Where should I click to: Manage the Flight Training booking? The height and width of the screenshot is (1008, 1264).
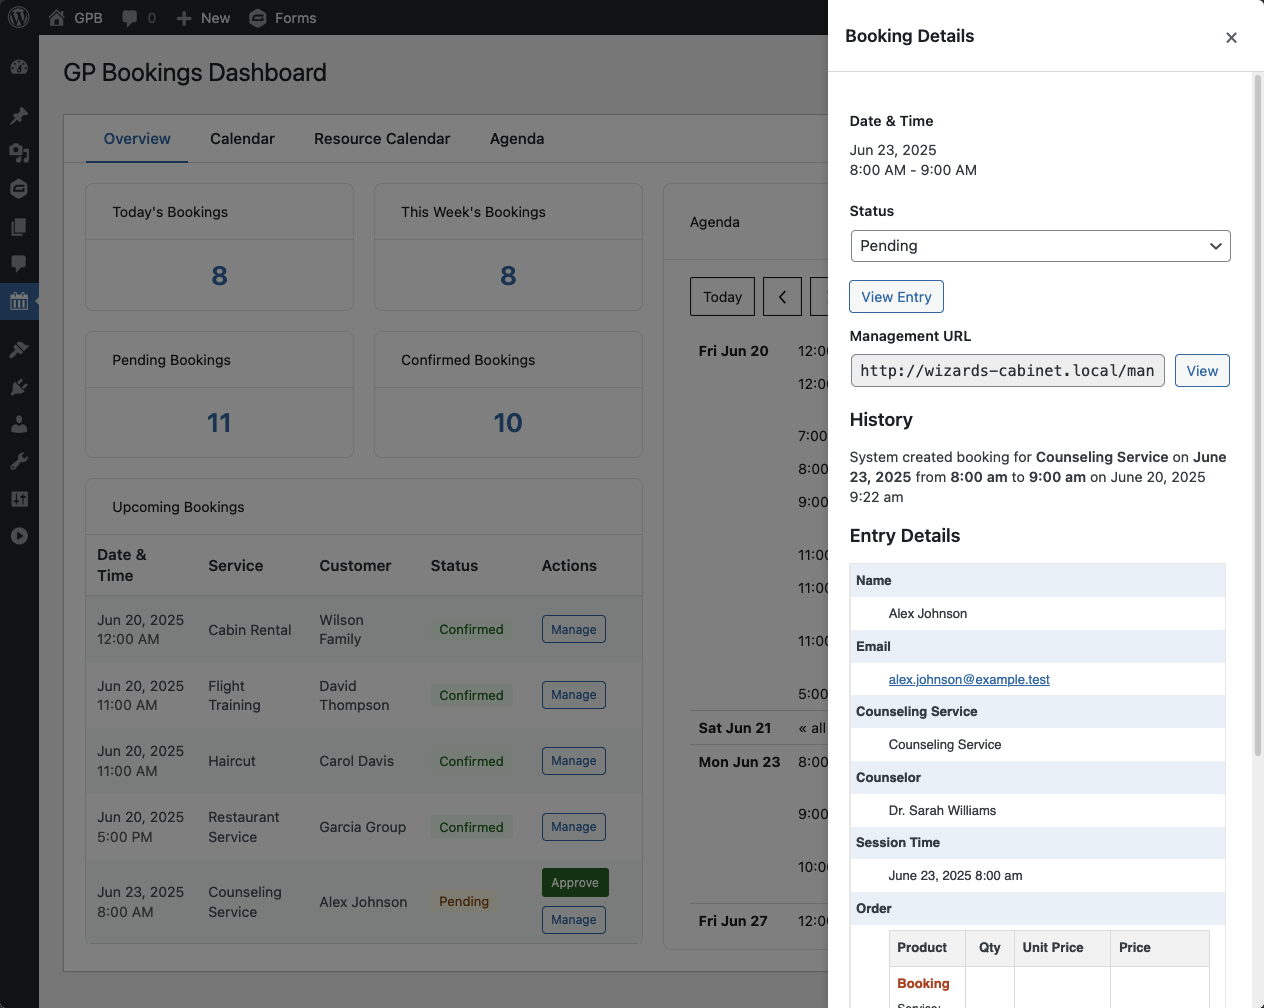[574, 695]
